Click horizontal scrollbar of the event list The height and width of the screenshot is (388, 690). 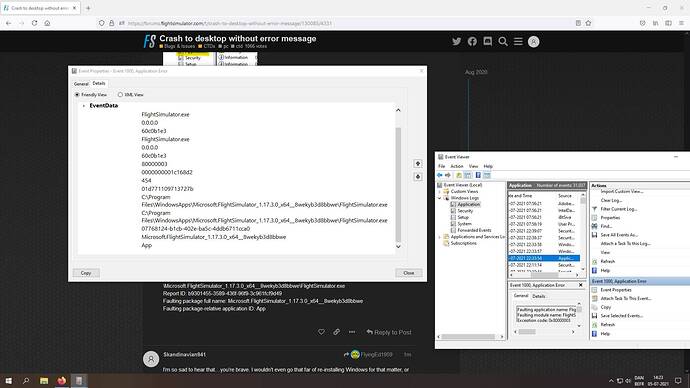(544, 275)
